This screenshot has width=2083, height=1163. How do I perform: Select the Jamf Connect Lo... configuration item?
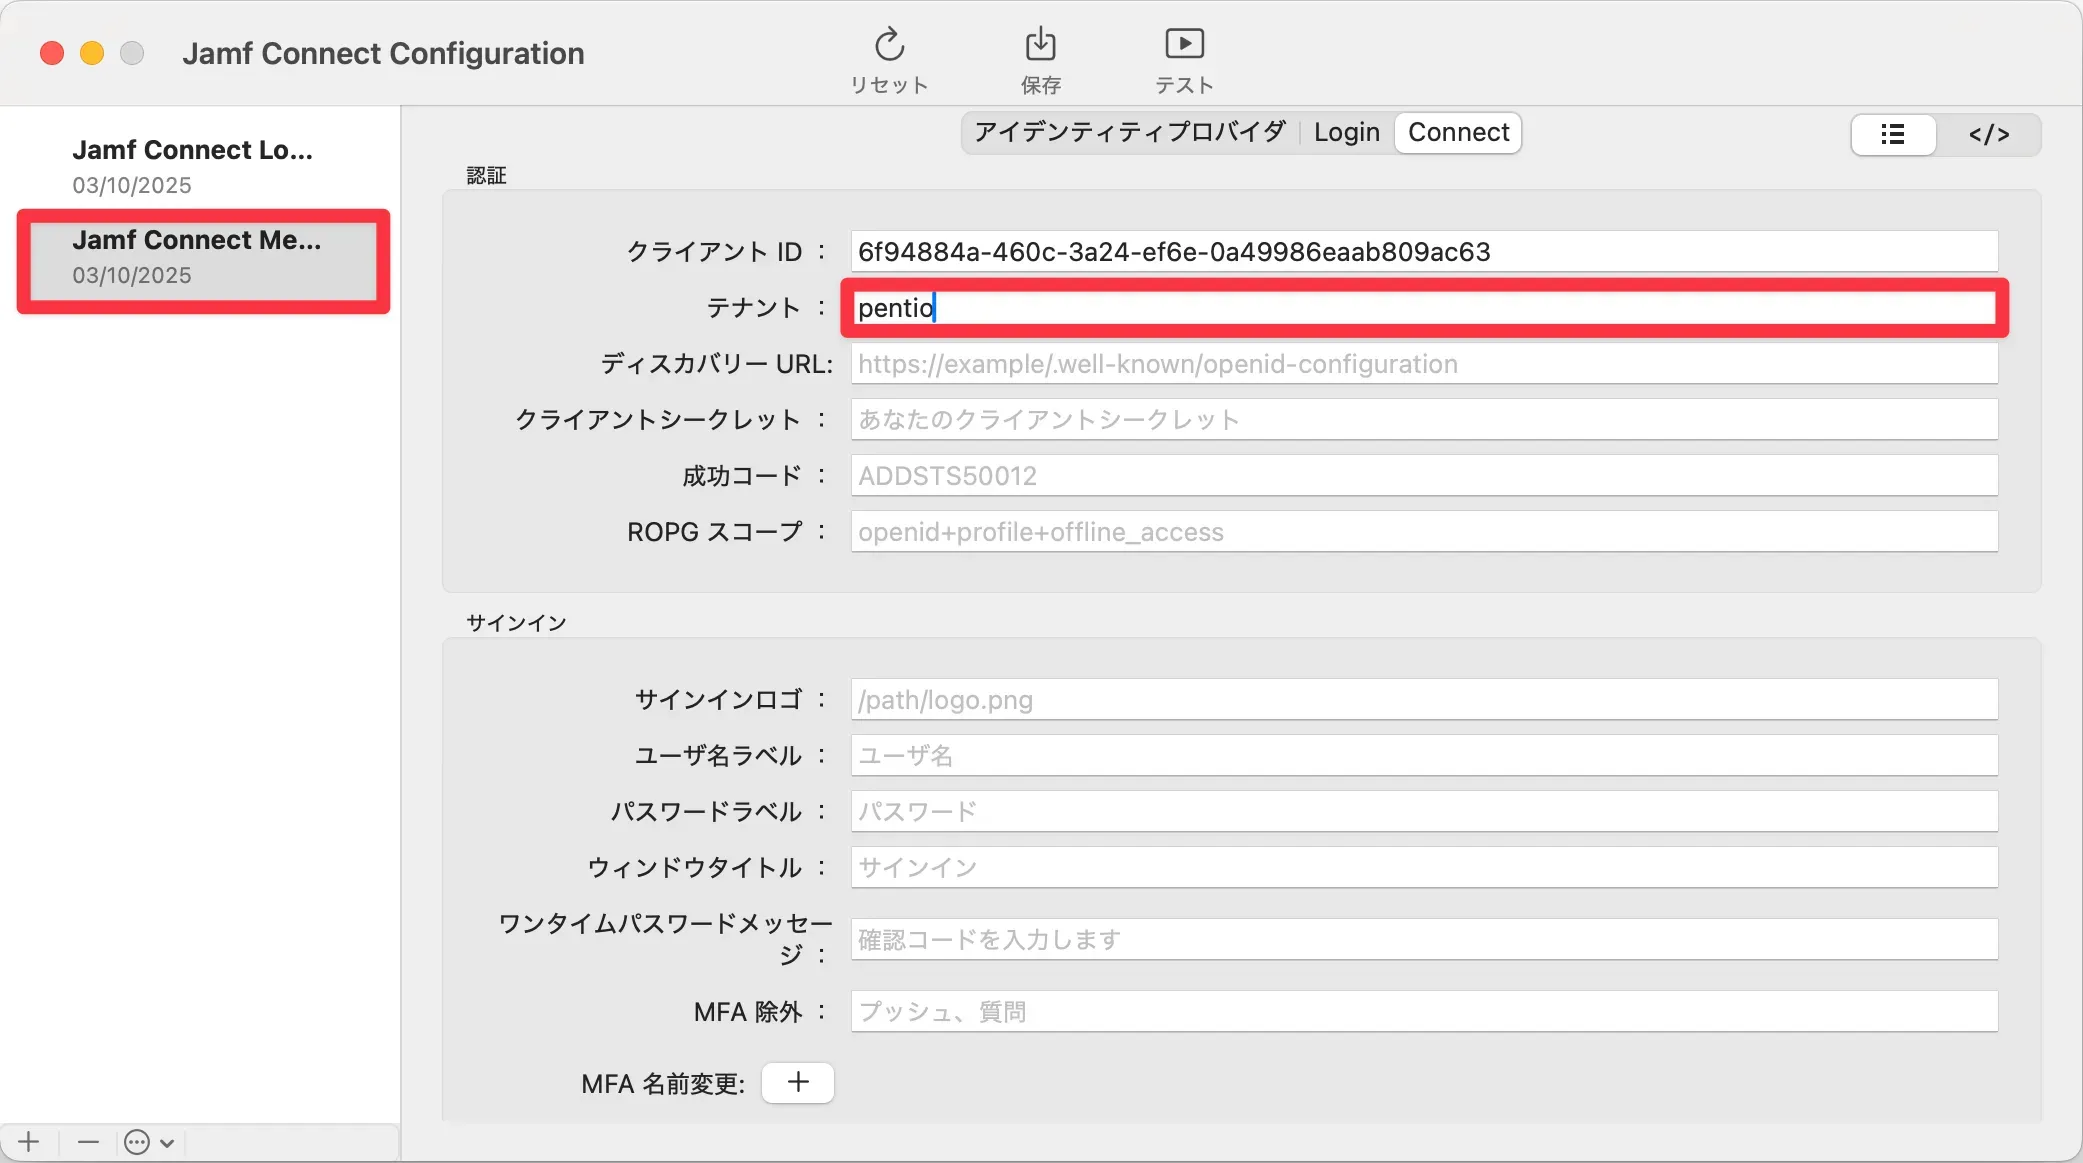coord(192,165)
